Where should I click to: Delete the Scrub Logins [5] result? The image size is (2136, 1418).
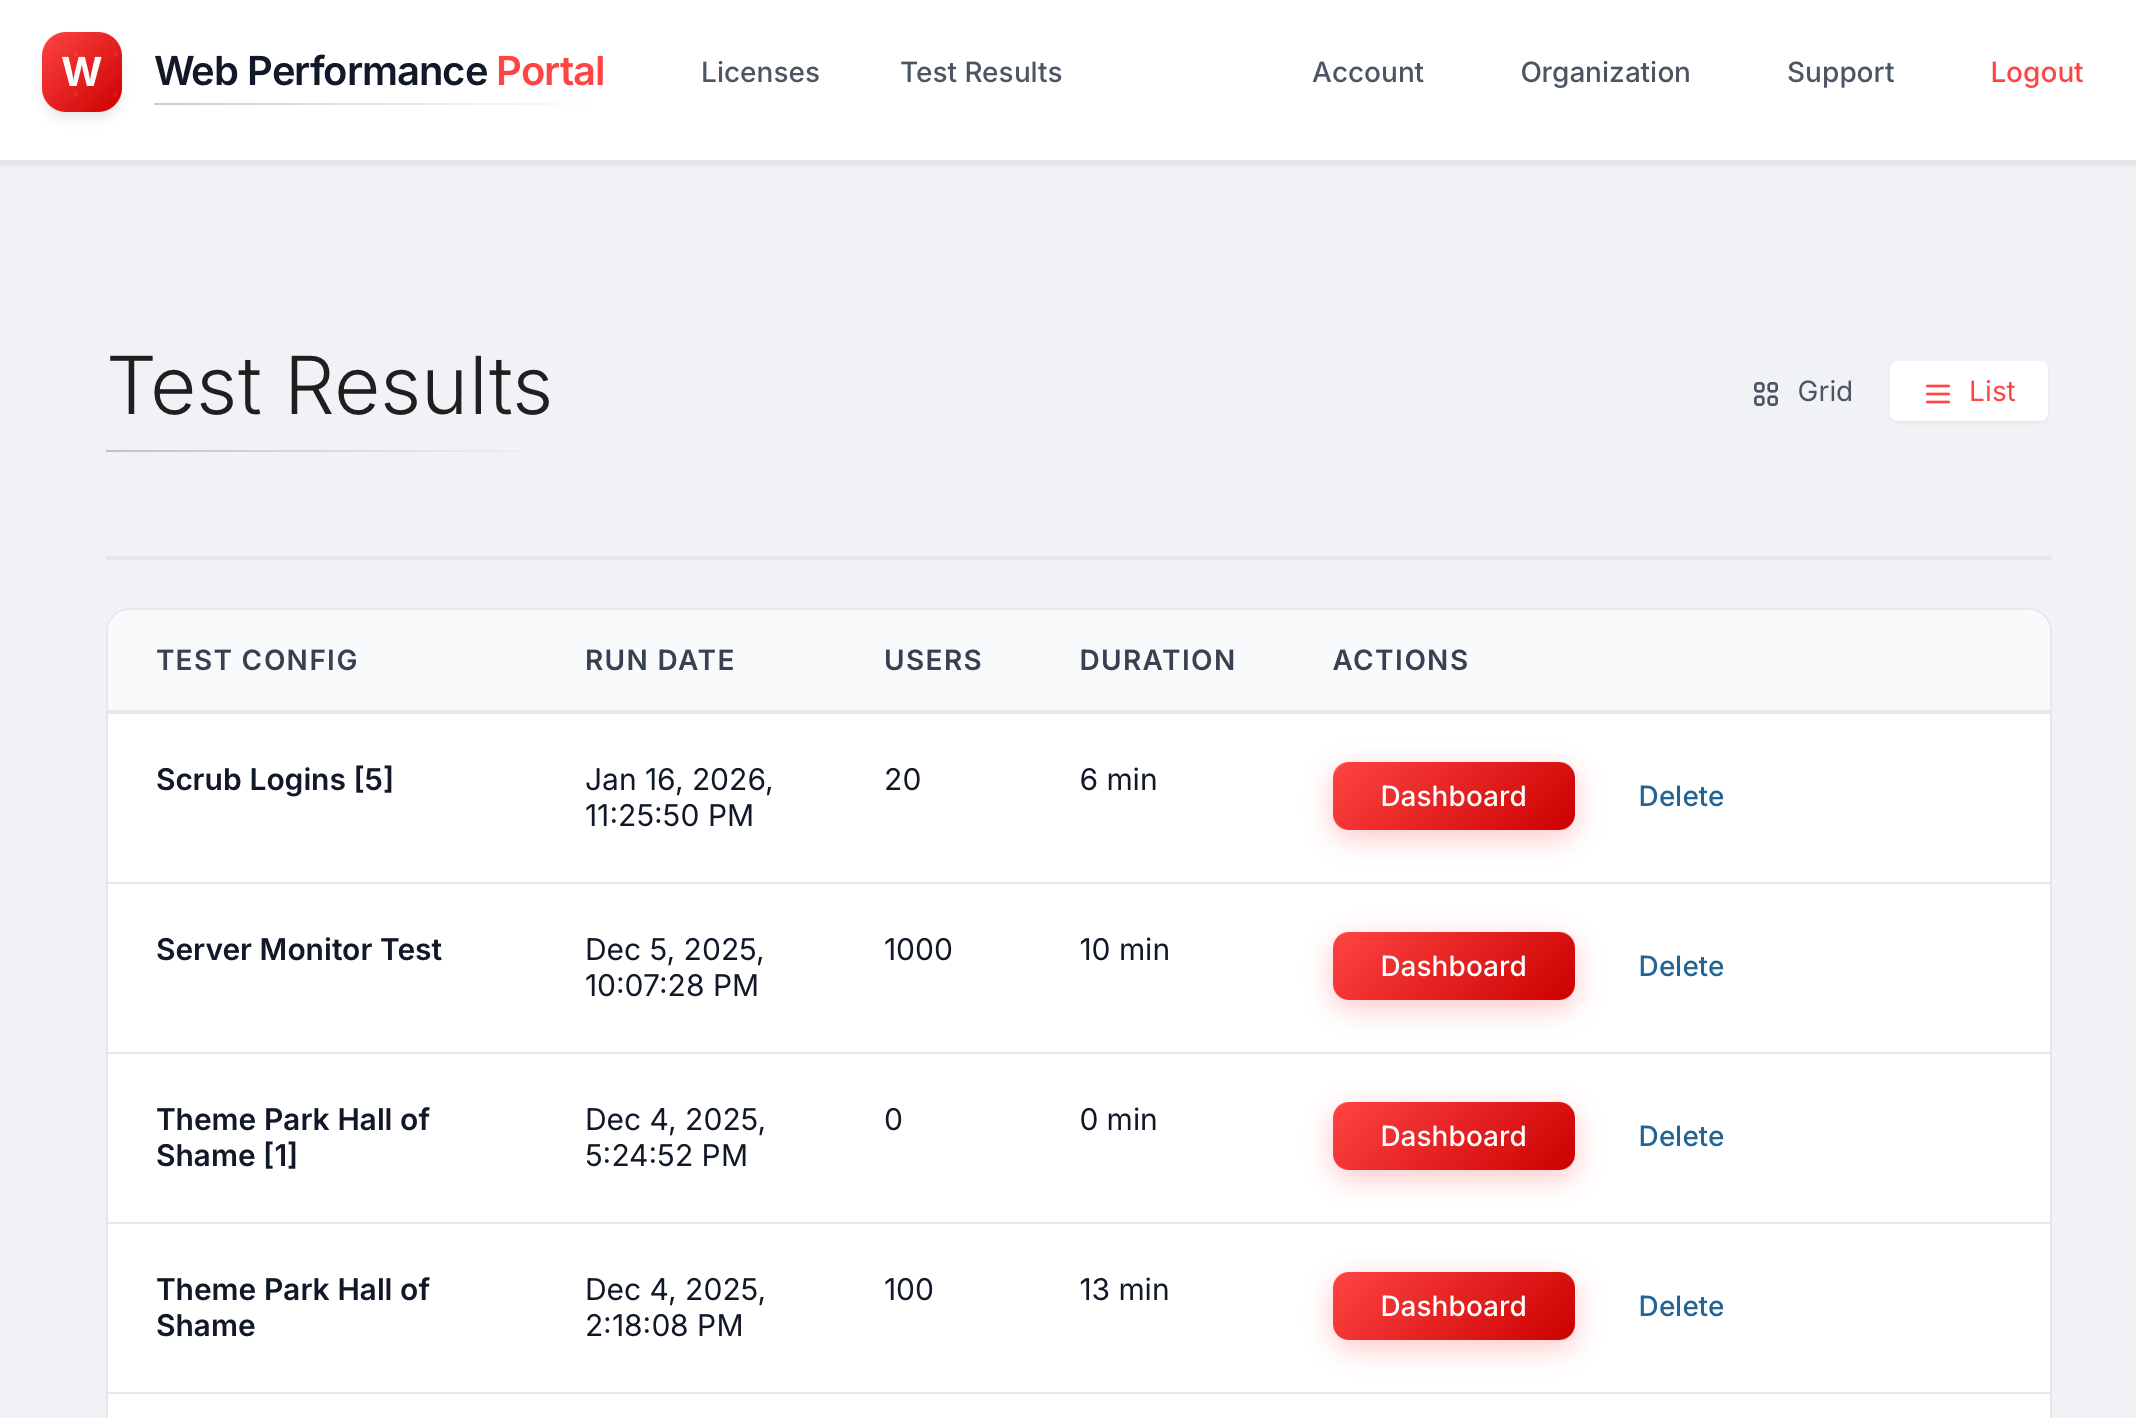click(x=1681, y=796)
